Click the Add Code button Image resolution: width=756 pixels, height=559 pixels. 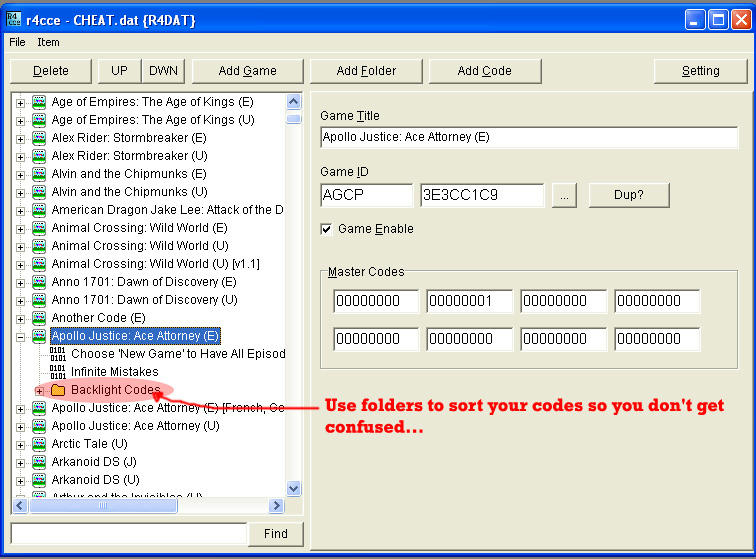tap(485, 71)
